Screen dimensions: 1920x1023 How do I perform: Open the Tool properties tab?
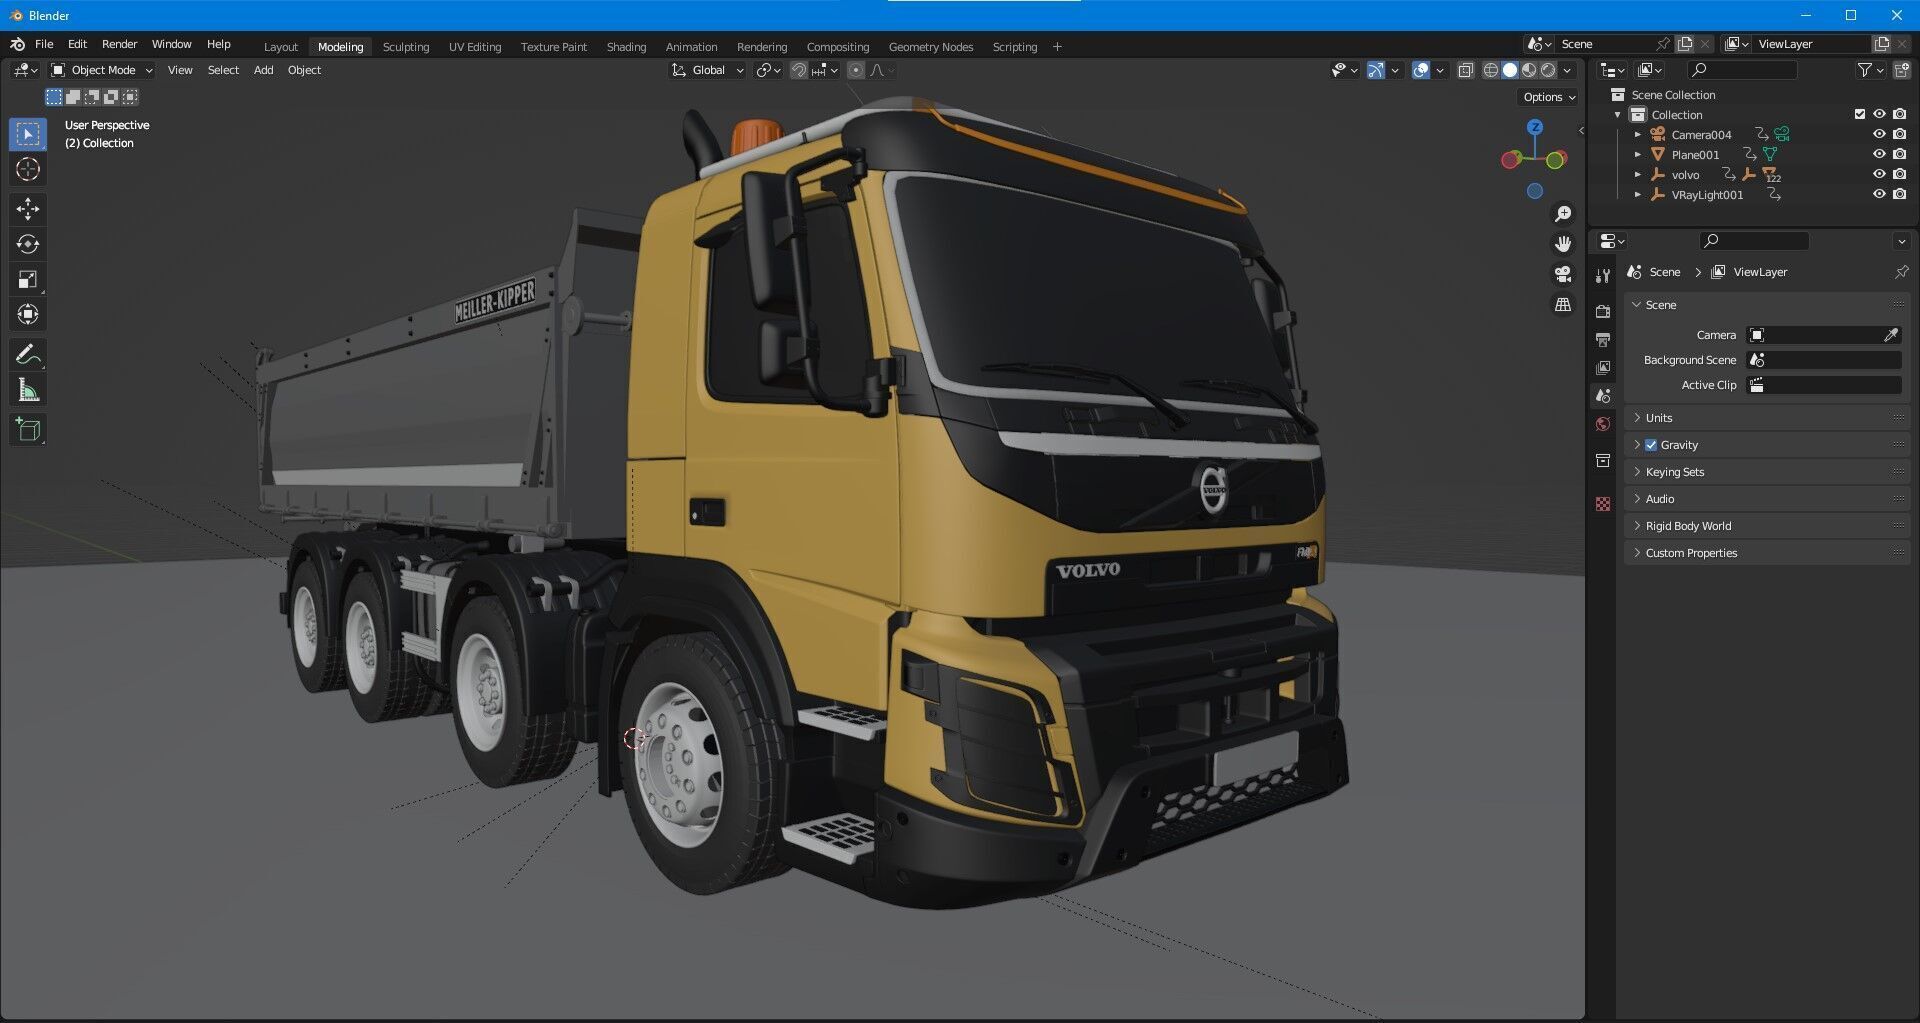(x=1603, y=276)
